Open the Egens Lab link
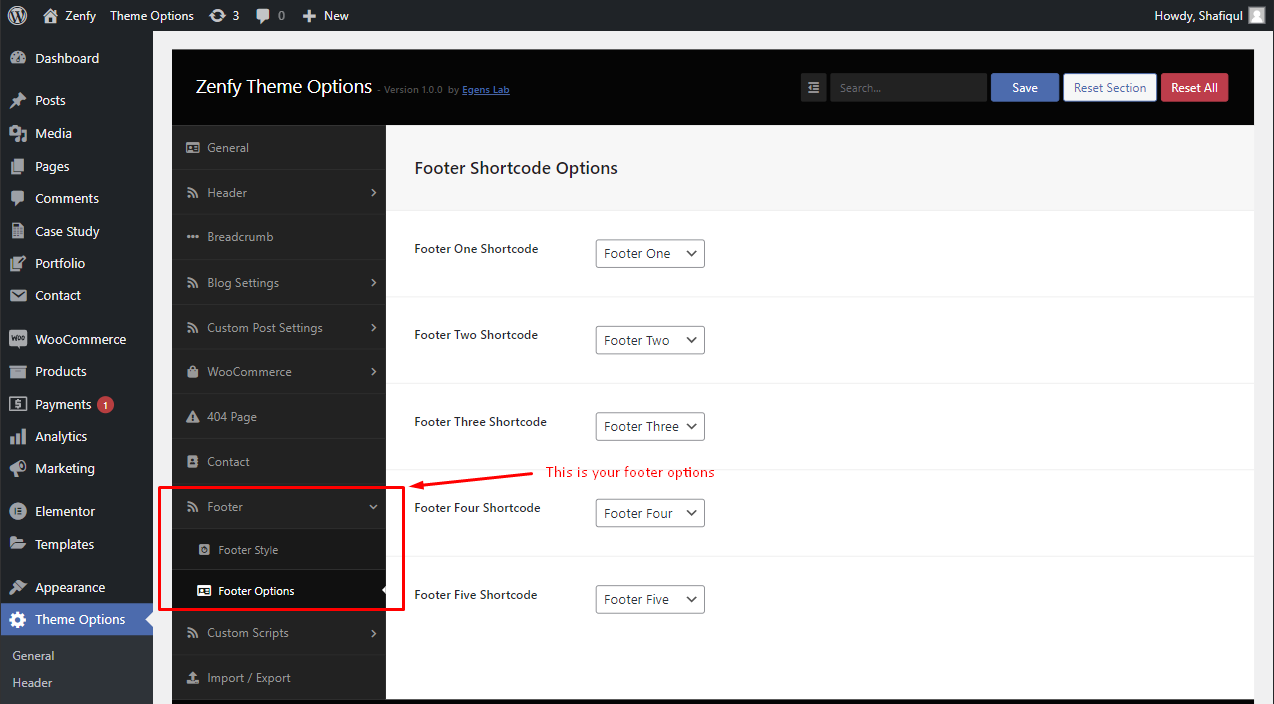The image size is (1274, 704). tap(486, 90)
